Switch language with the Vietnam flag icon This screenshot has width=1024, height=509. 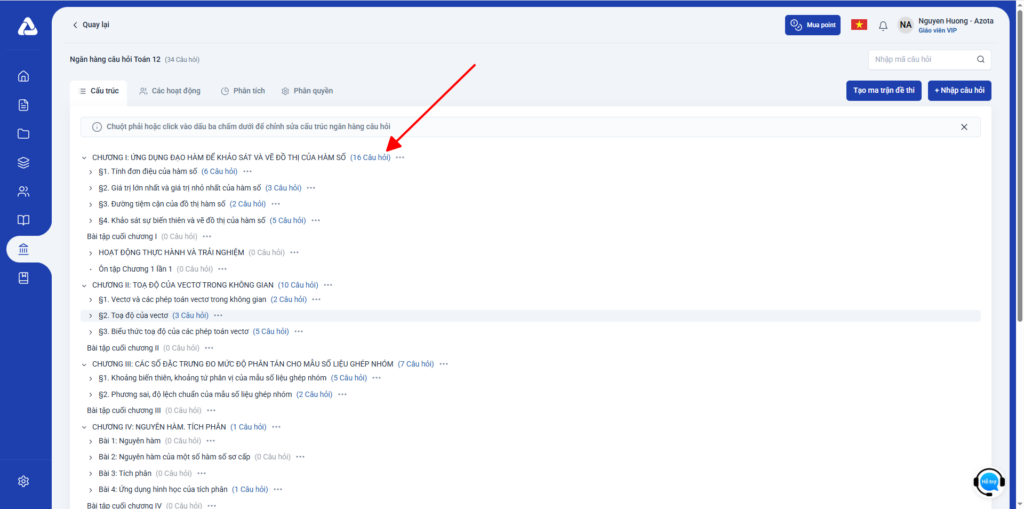[x=859, y=25]
